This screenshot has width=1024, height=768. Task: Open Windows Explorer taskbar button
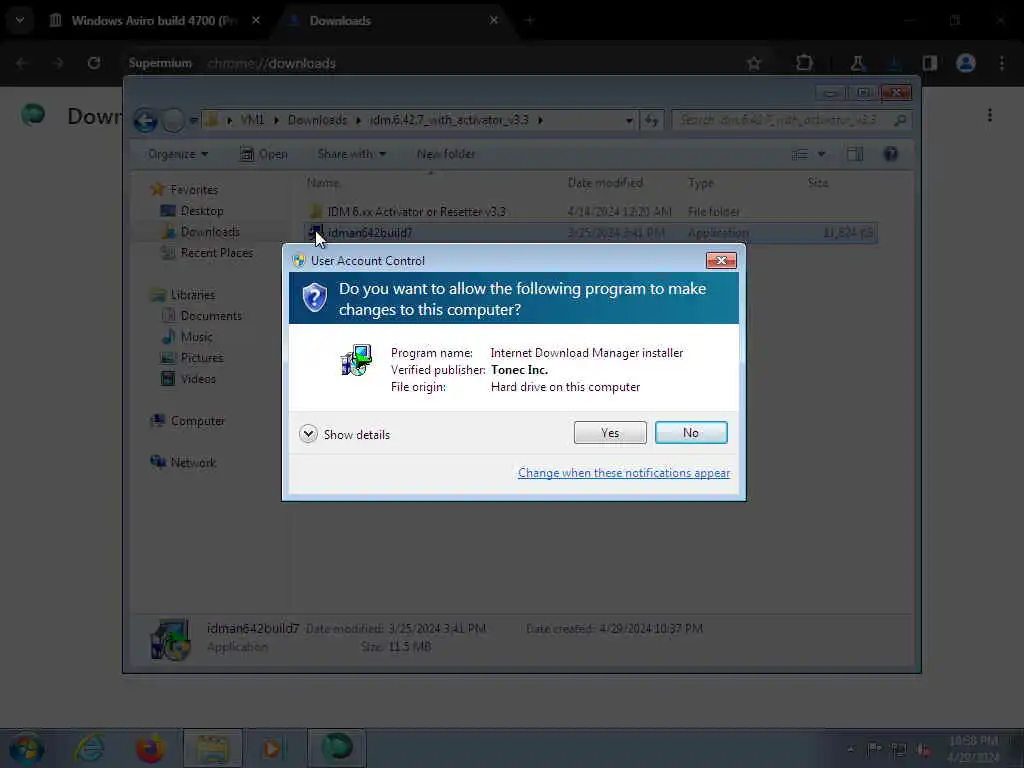[212, 748]
